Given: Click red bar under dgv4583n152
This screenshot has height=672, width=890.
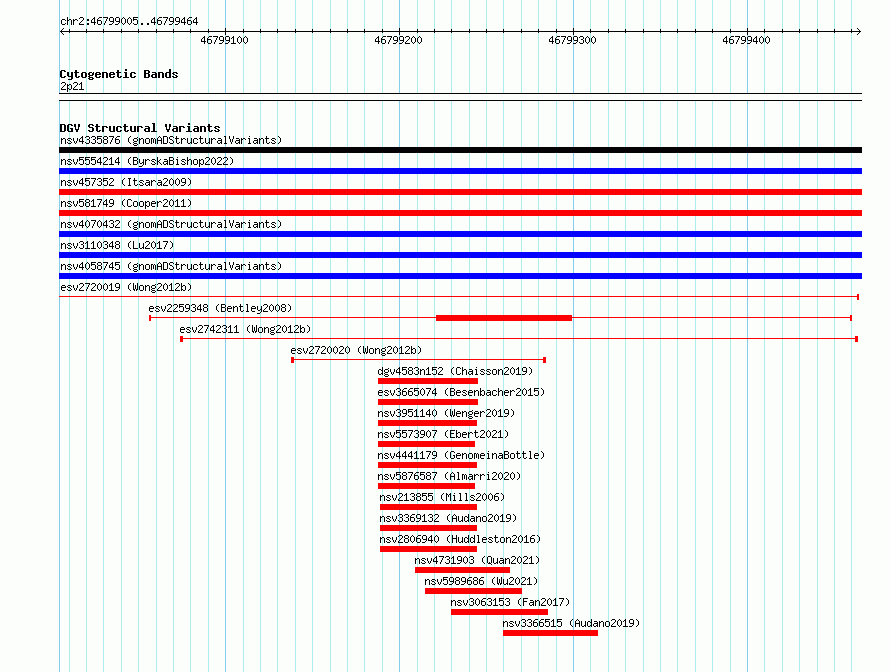Looking at the screenshot, I should (x=428, y=381).
